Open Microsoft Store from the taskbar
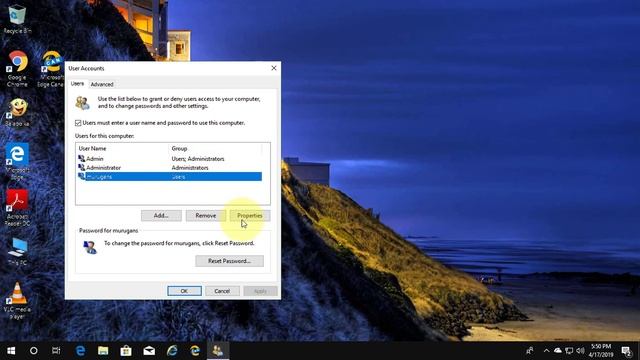 pyautogui.click(x=126, y=351)
